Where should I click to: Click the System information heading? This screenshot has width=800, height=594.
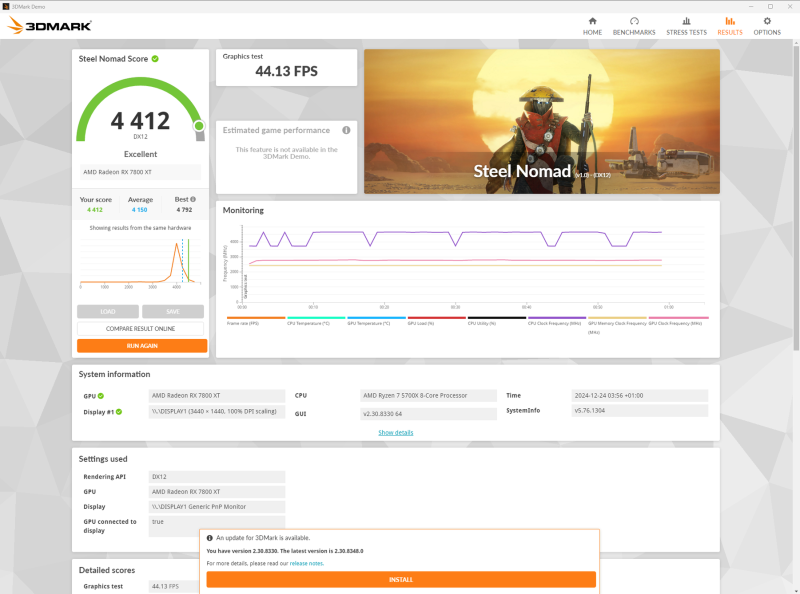[x=114, y=374]
